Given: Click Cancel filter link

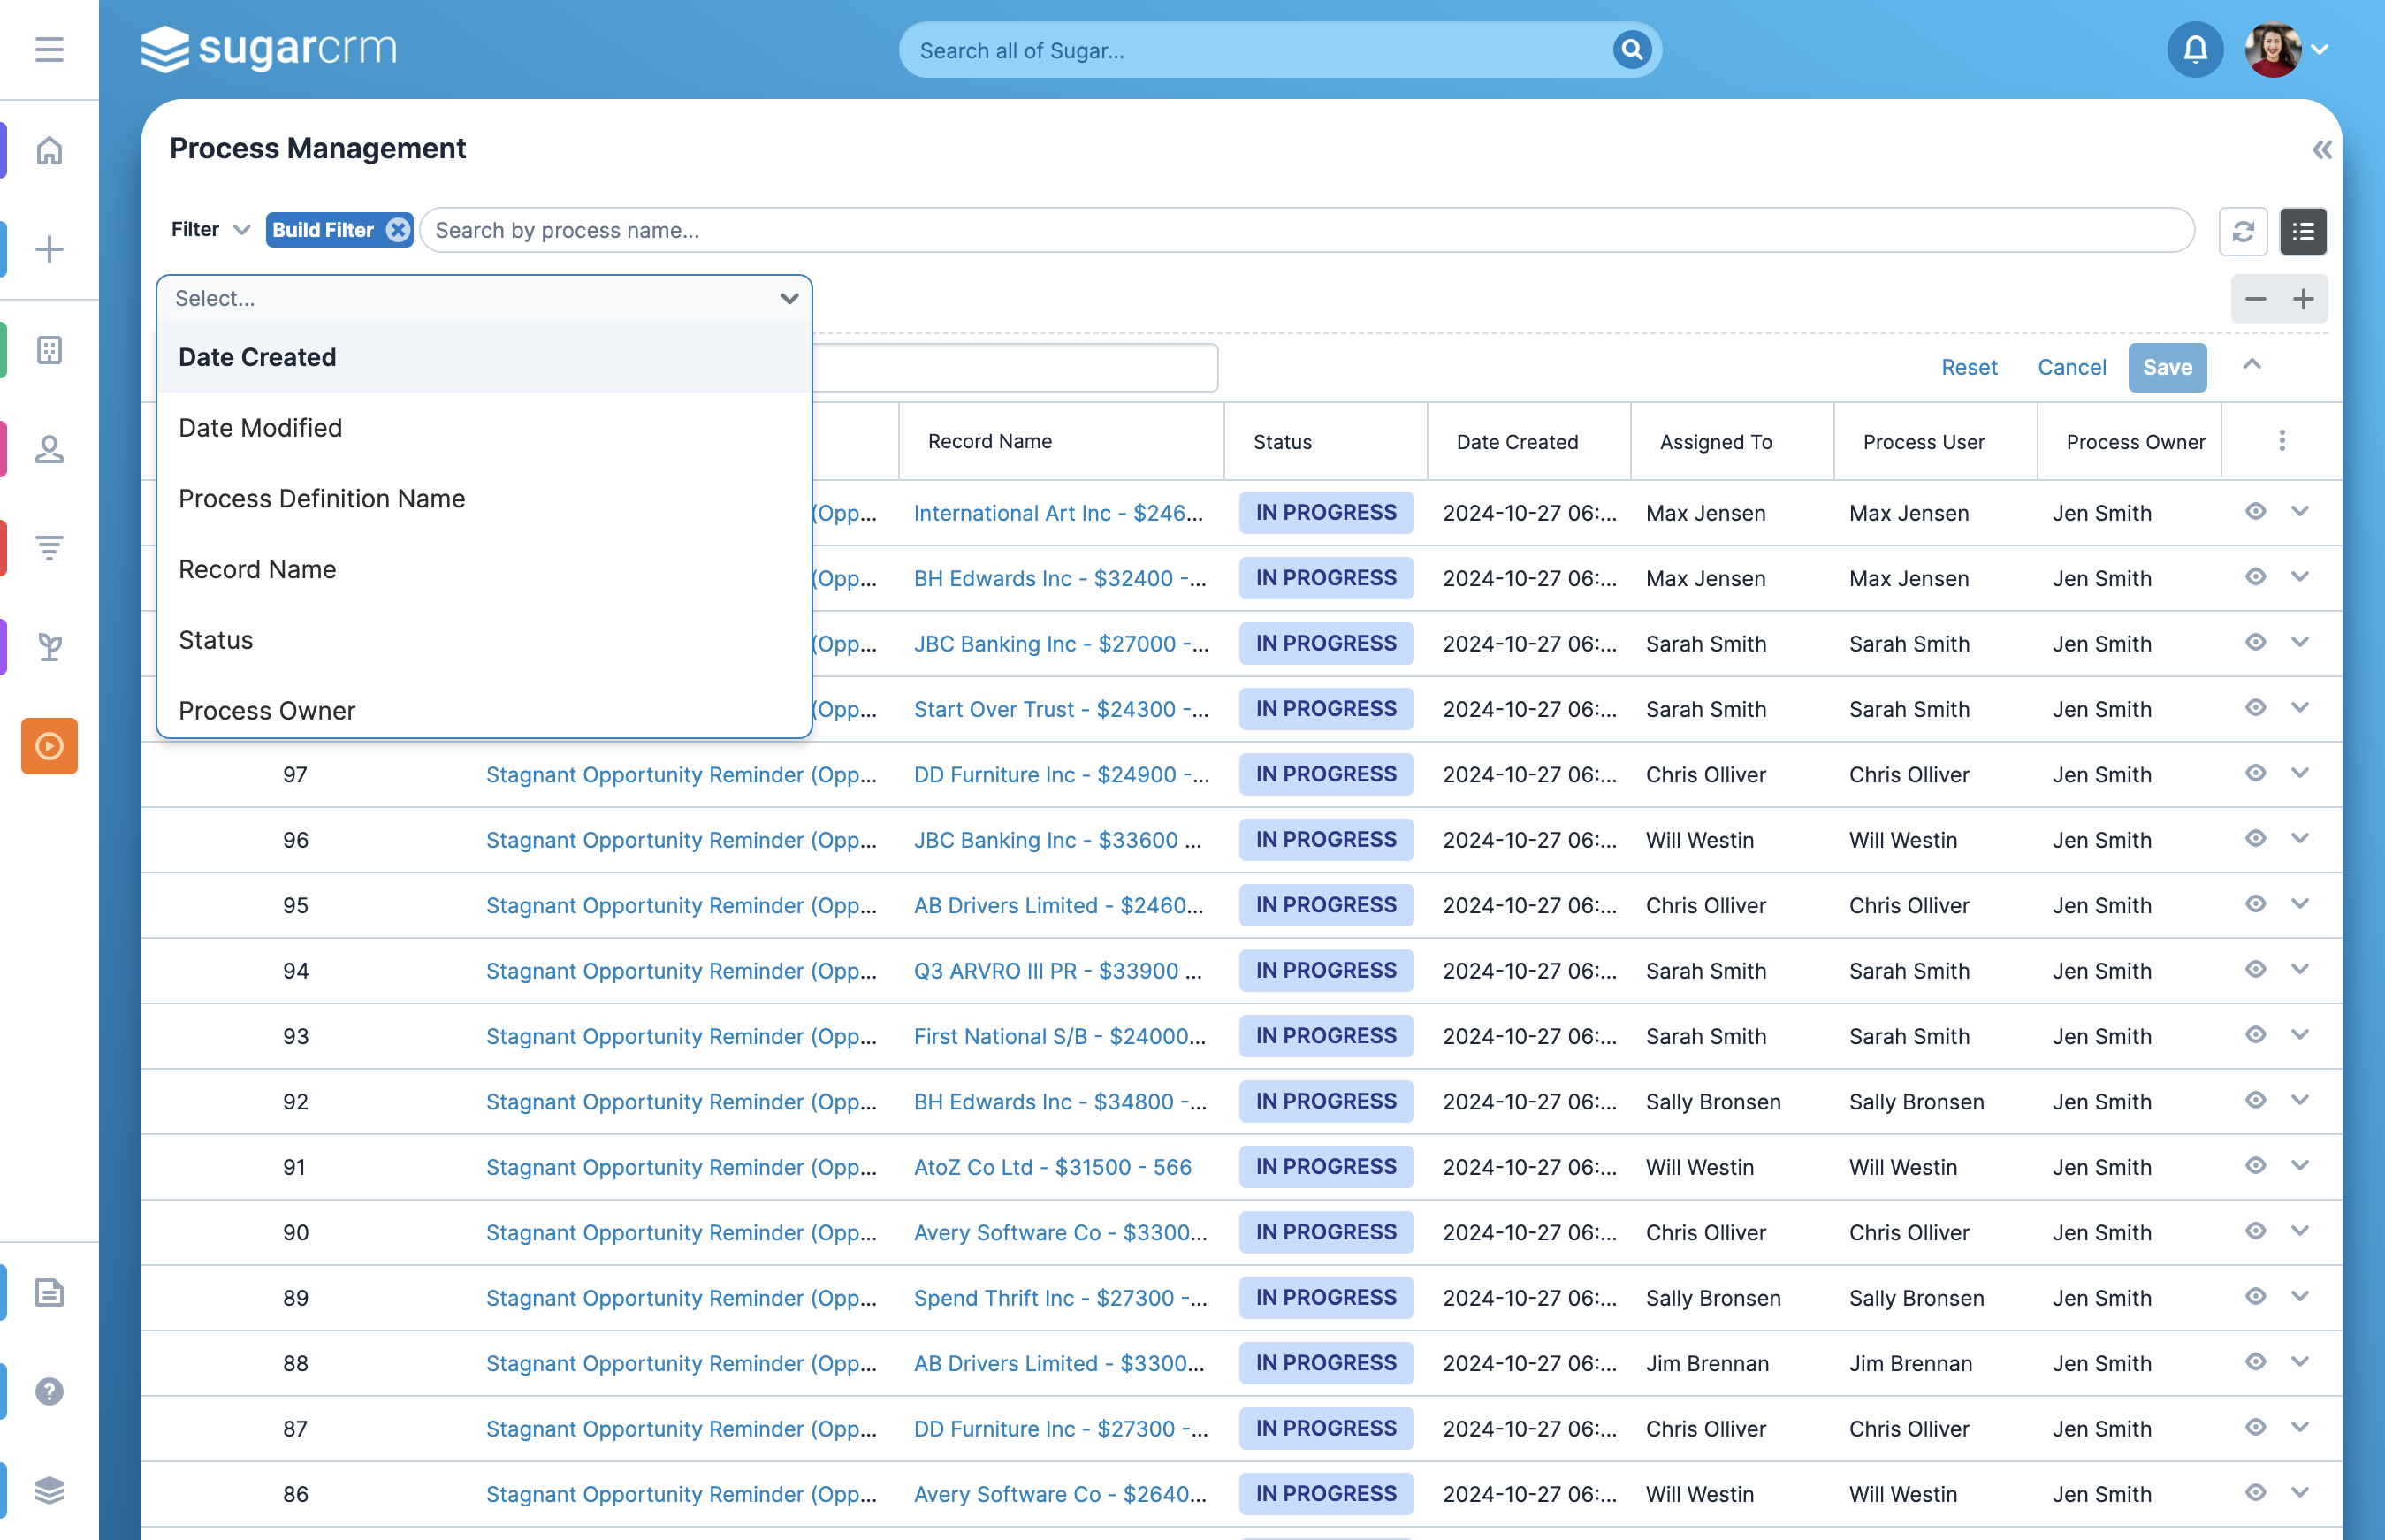Looking at the screenshot, I should coord(2071,367).
